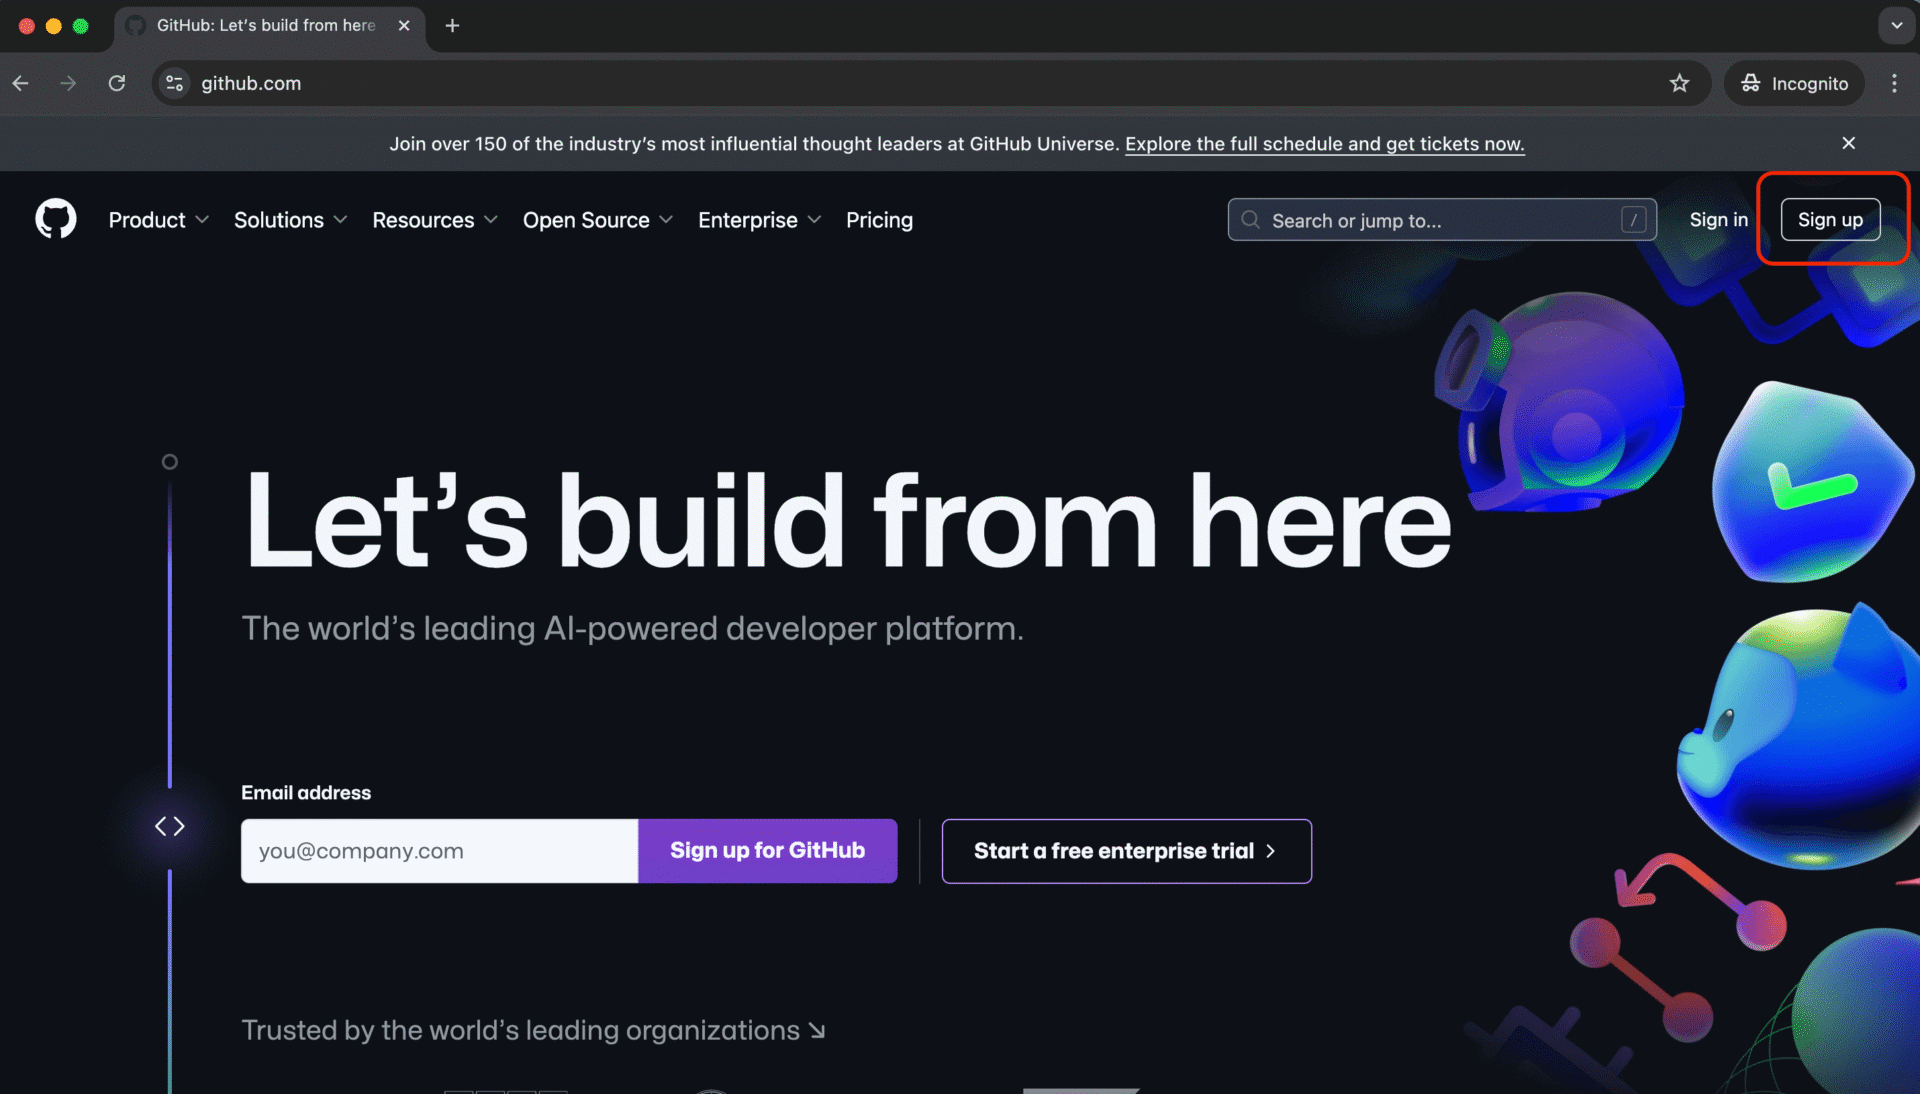Click the code brackets icon on the timeline
The width and height of the screenshot is (1920, 1094).
pyautogui.click(x=170, y=826)
